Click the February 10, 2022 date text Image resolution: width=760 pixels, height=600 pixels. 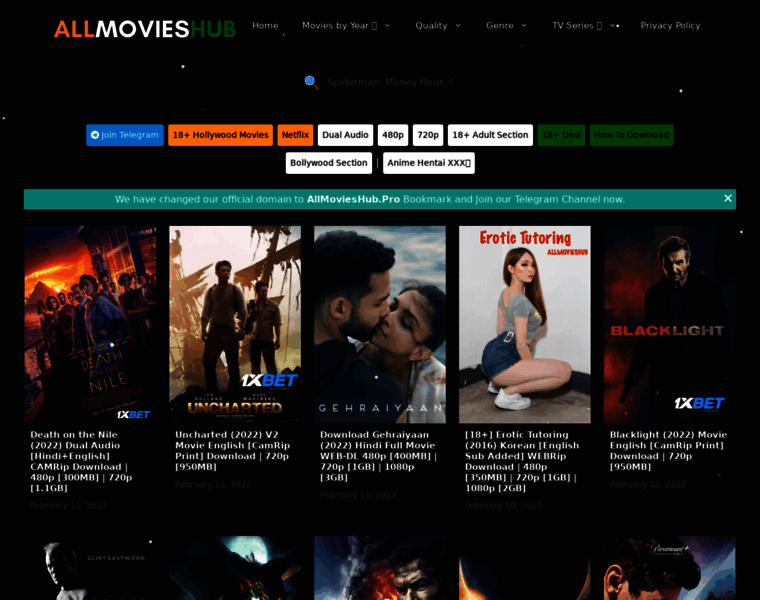(503, 505)
